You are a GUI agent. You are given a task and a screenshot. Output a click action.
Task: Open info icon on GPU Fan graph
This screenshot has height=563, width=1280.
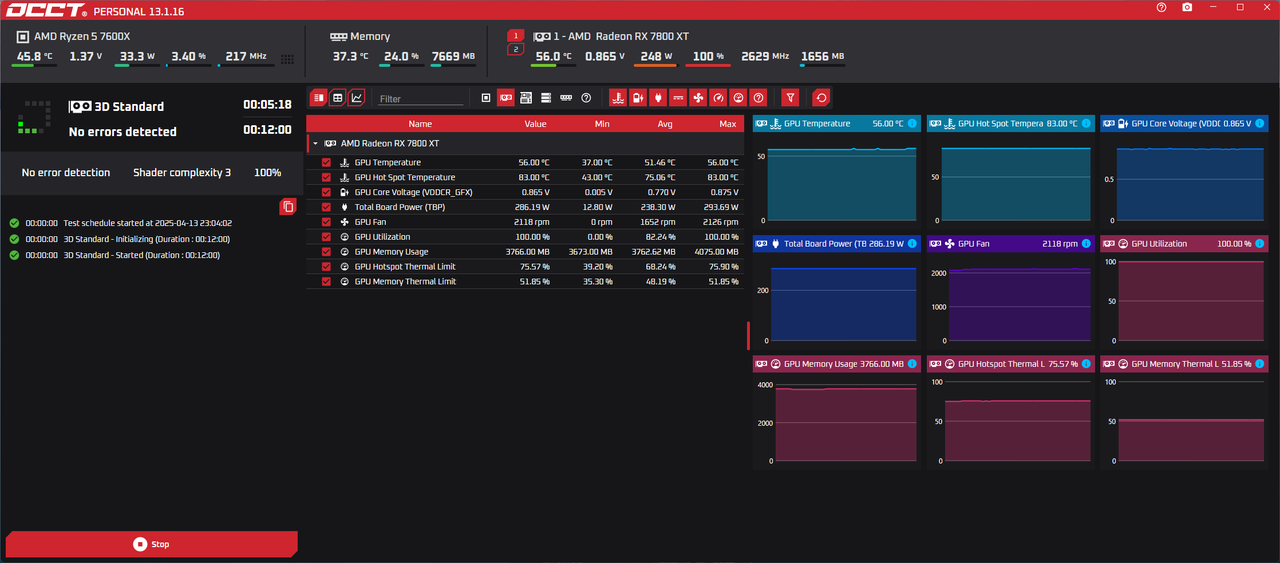coord(1086,244)
